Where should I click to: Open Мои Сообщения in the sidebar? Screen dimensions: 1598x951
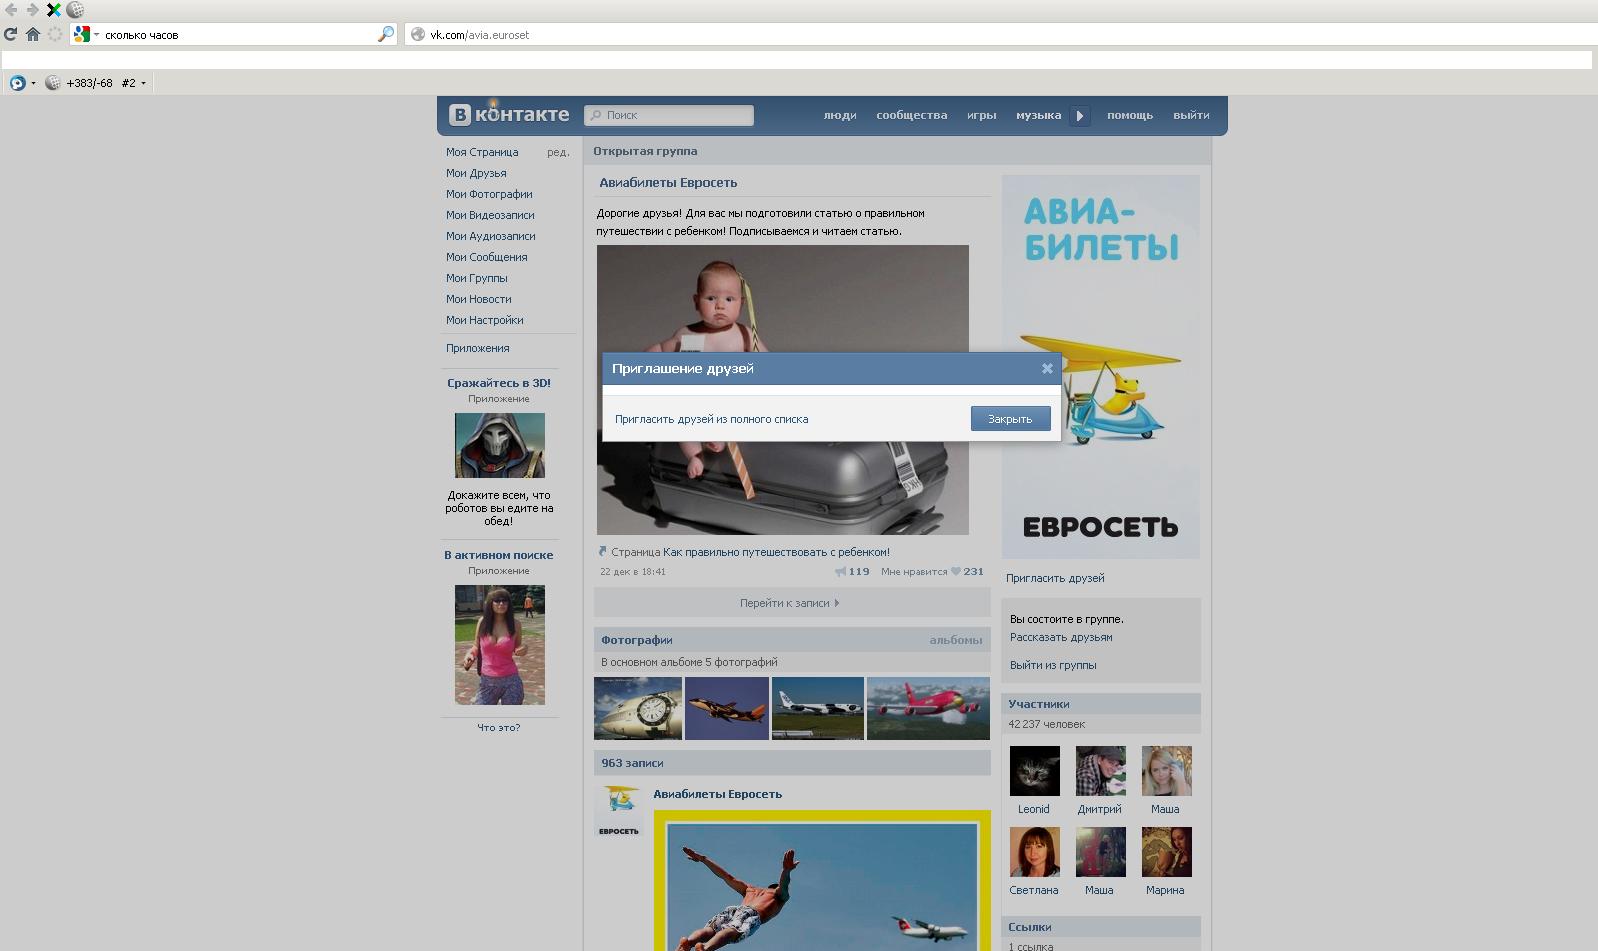pos(487,257)
